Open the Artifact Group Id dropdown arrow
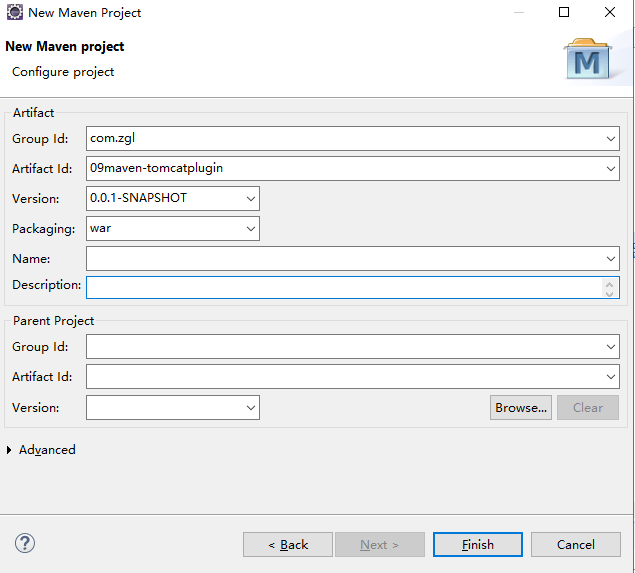The image size is (635, 573). pyautogui.click(x=611, y=139)
